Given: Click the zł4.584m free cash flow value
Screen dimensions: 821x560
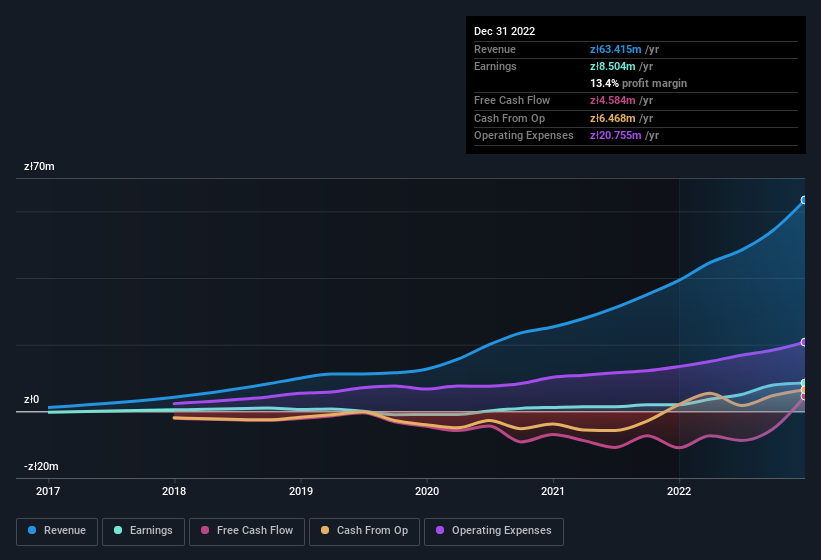Looking at the screenshot, I should (x=613, y=100).
